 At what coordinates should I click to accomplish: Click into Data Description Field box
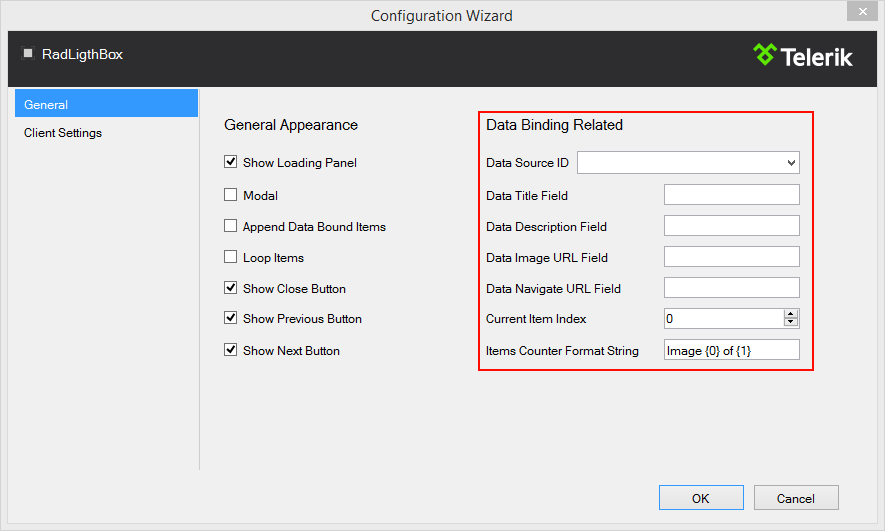click(731, 226)
